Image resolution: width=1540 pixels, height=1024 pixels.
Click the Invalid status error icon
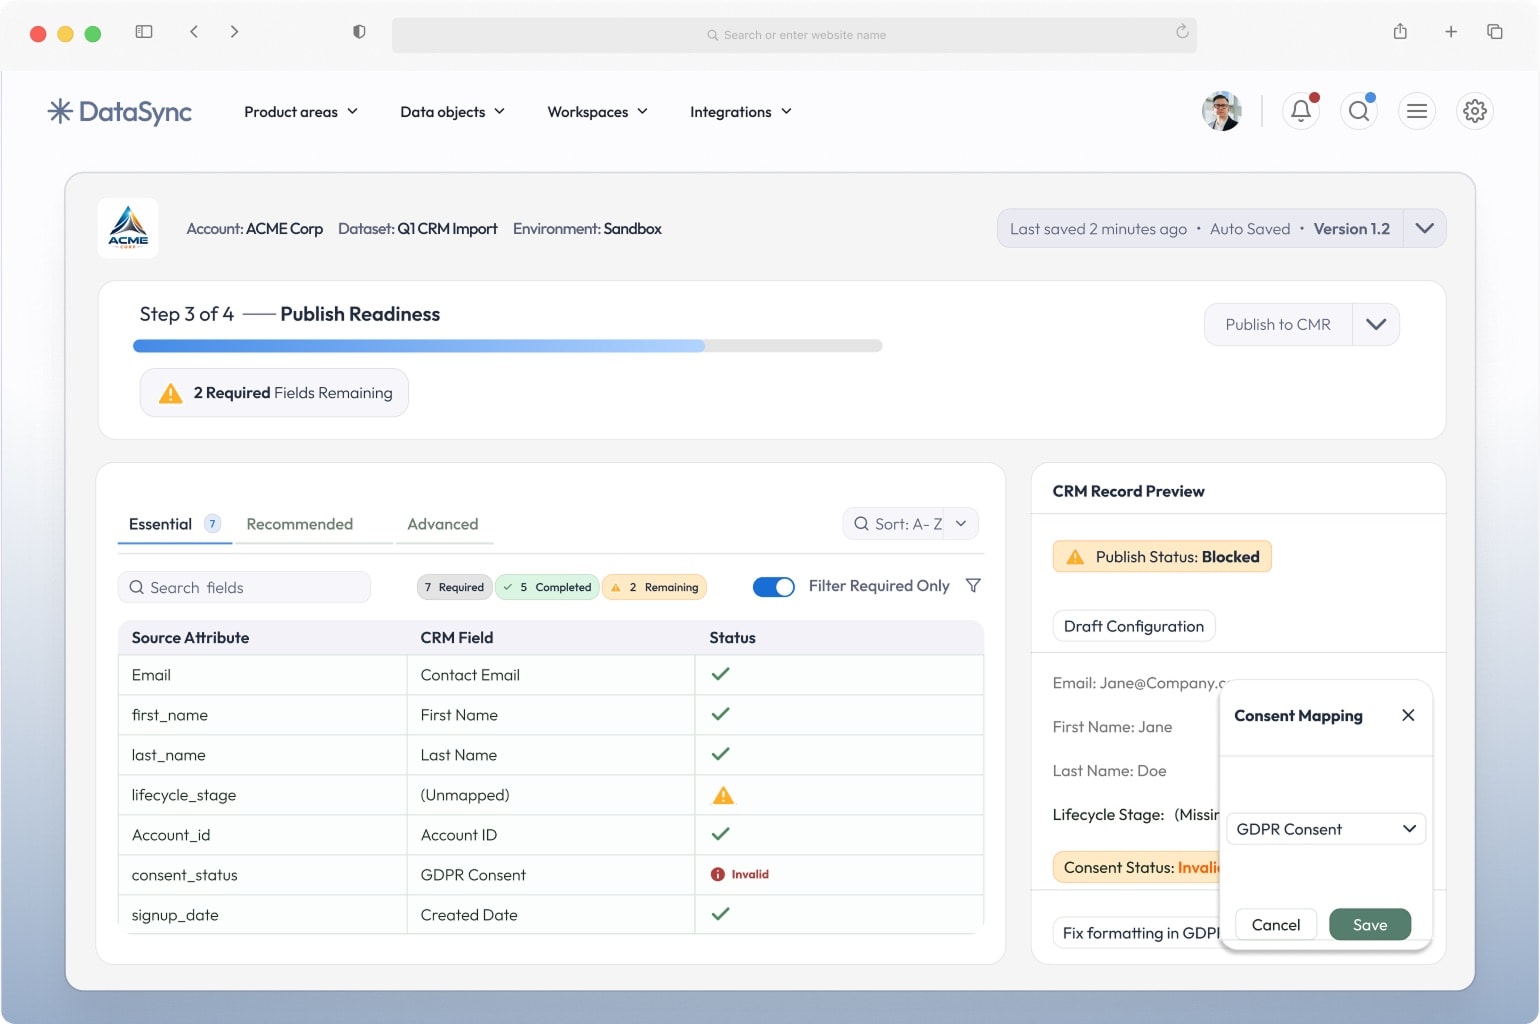pos(717,874)
